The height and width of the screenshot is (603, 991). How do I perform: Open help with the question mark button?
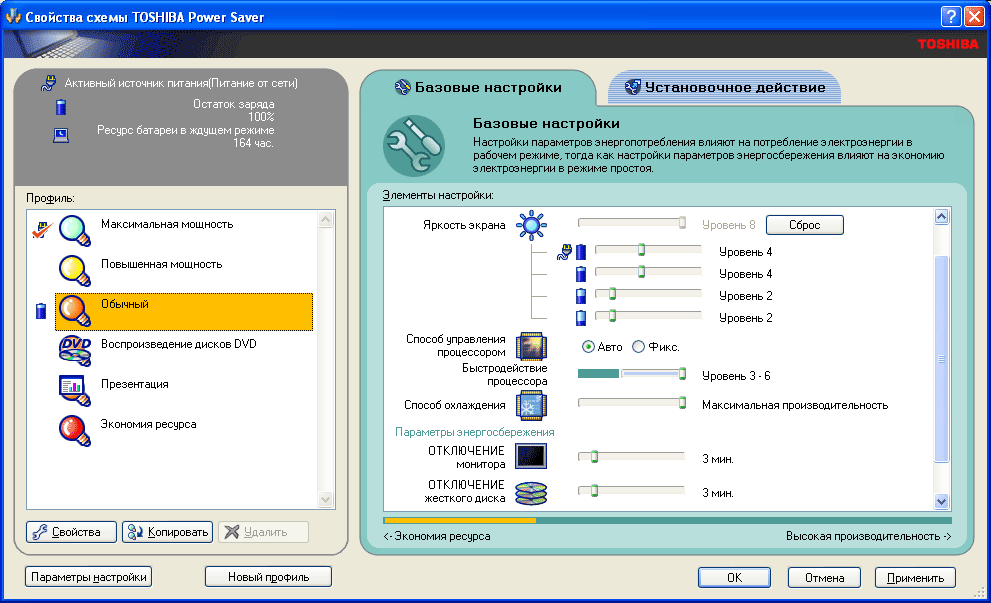tap(951, 16)
